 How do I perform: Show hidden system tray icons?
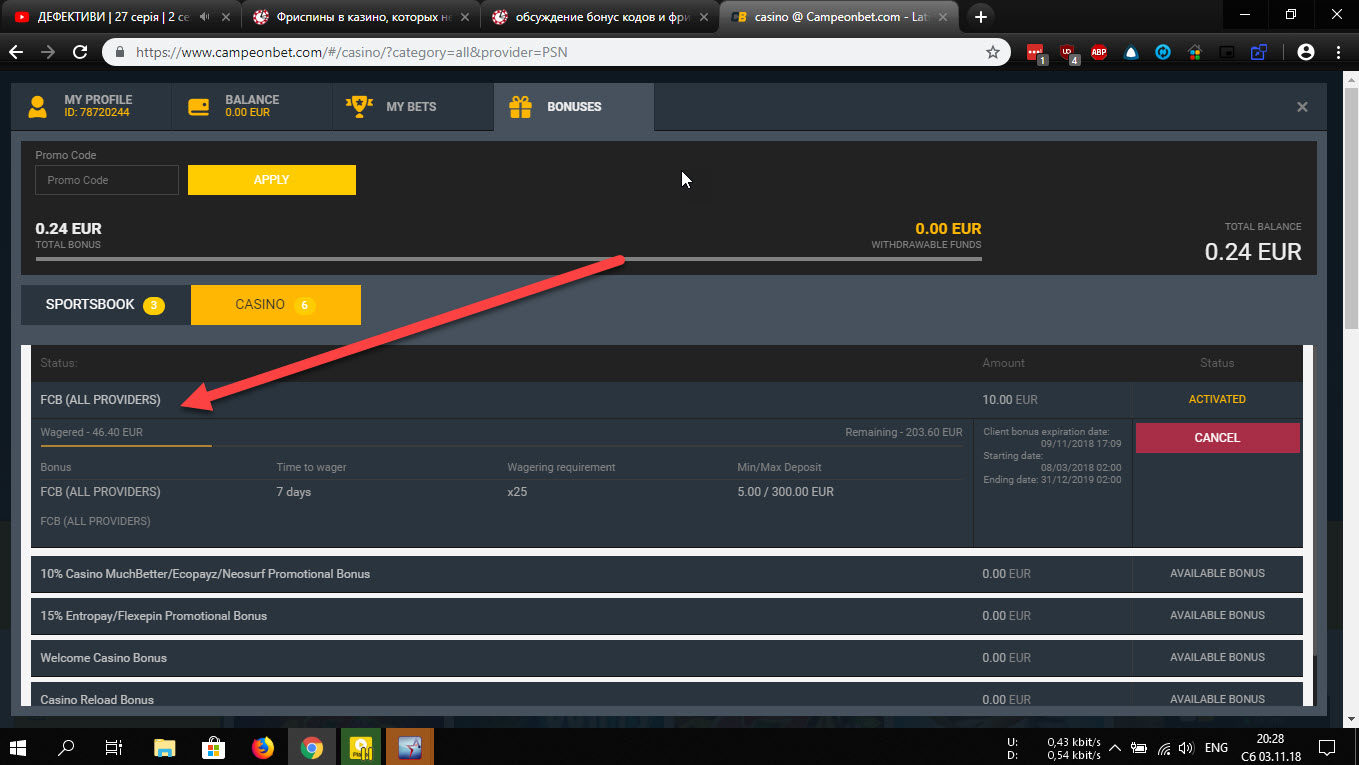coord(1113,747)
